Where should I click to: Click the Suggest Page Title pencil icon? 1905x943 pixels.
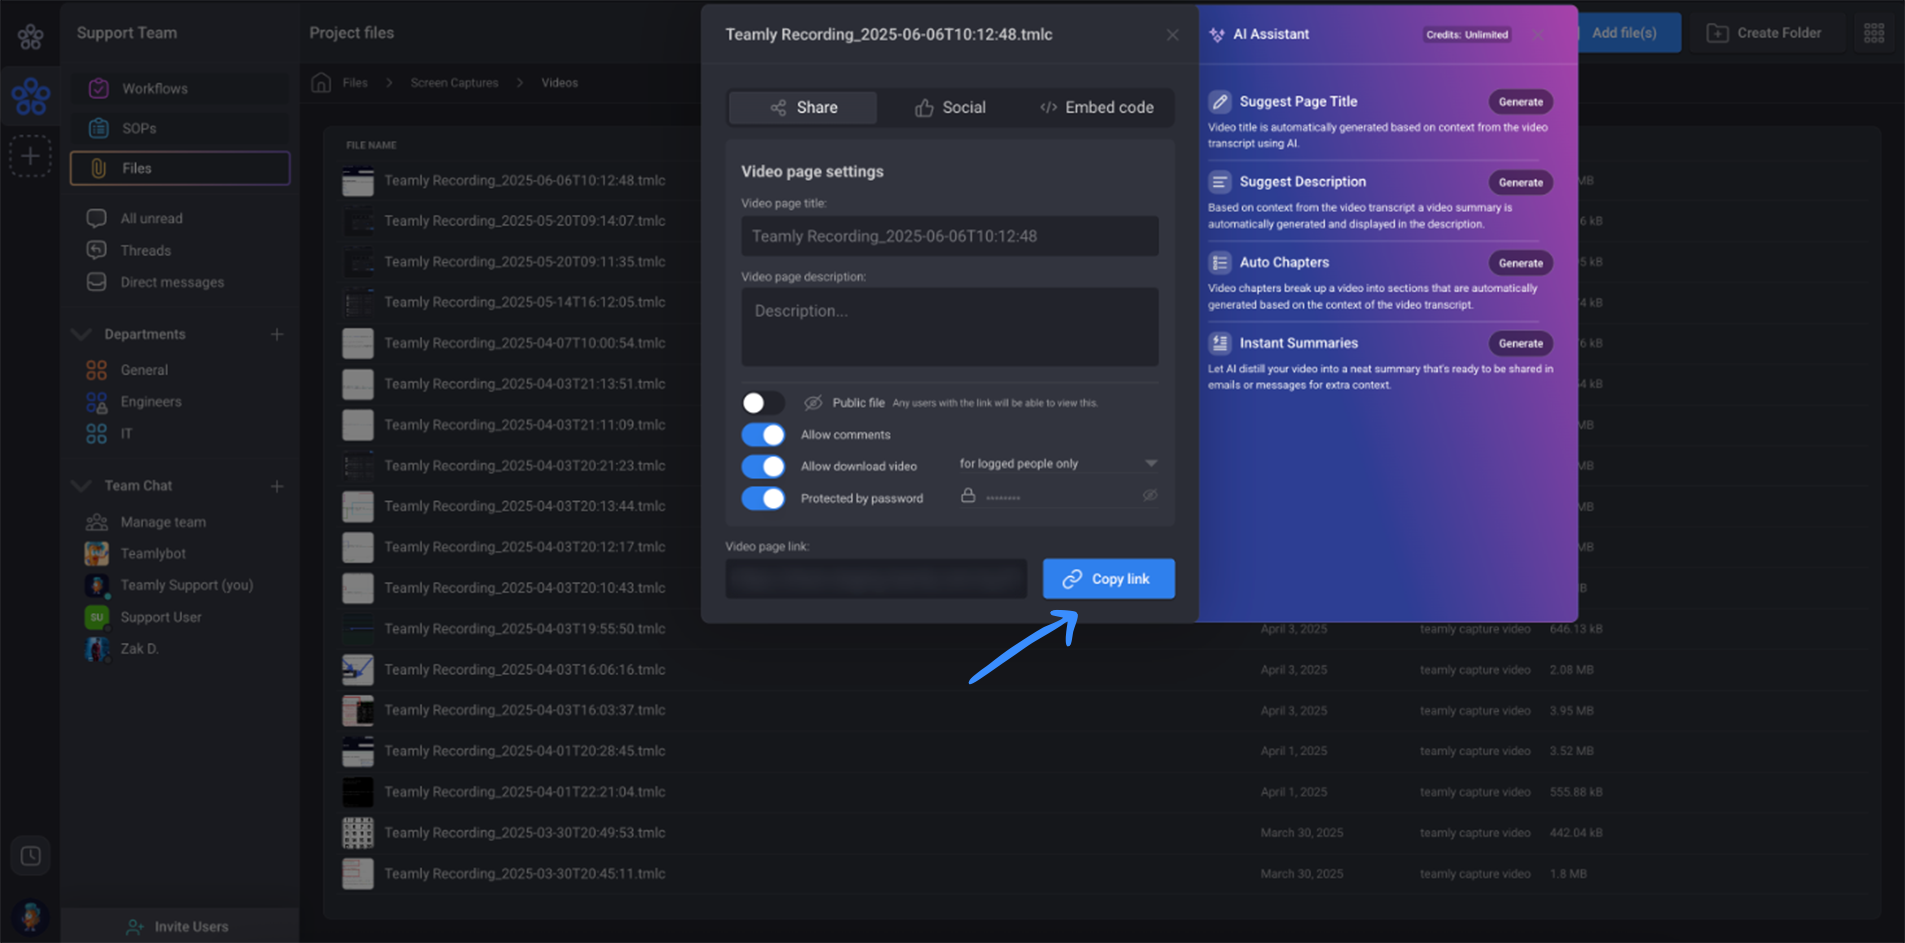coord(1219,102)
